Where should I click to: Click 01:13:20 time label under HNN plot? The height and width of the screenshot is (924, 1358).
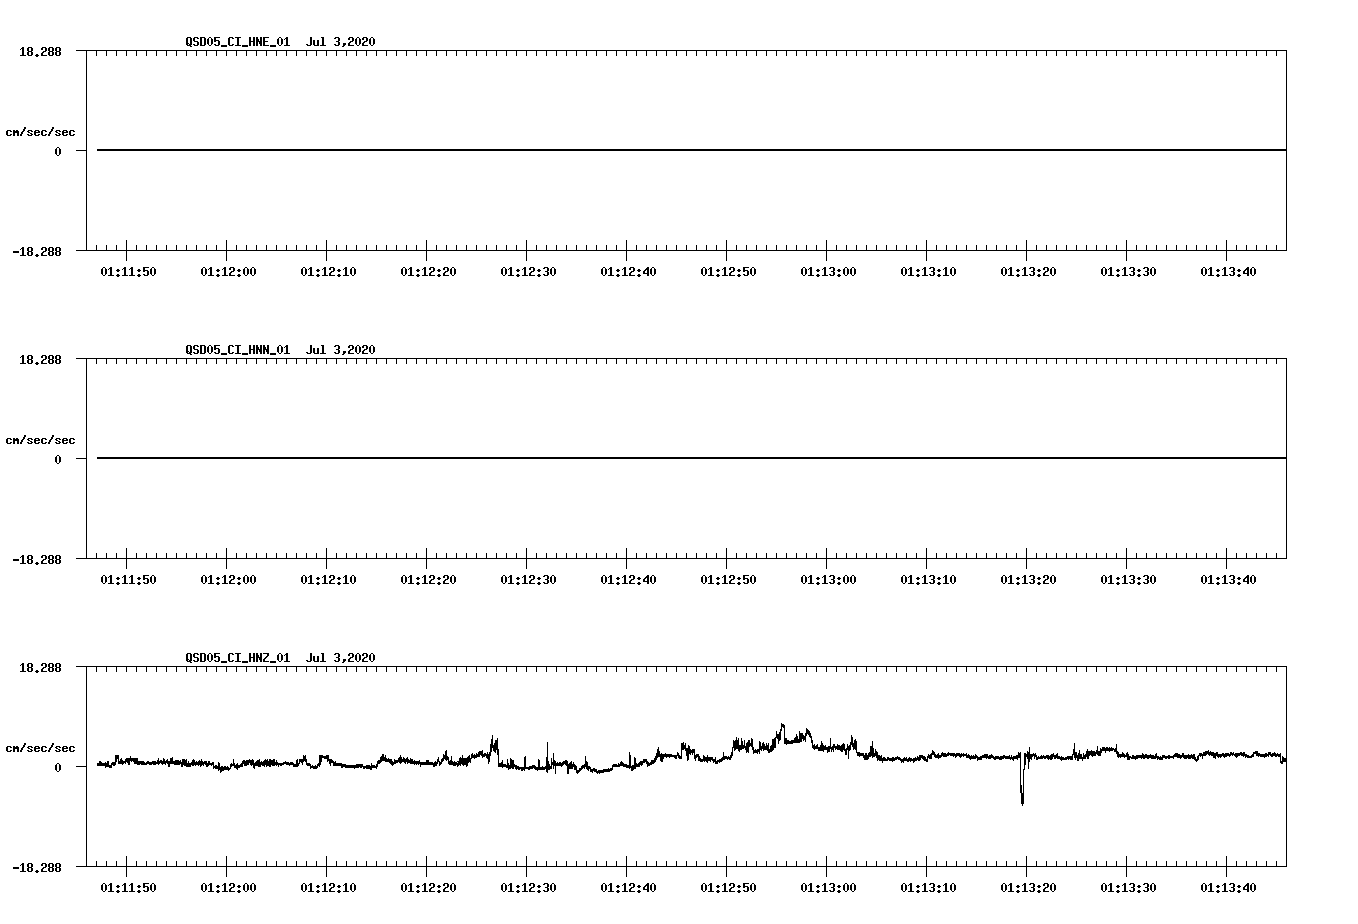(1028, 580)
